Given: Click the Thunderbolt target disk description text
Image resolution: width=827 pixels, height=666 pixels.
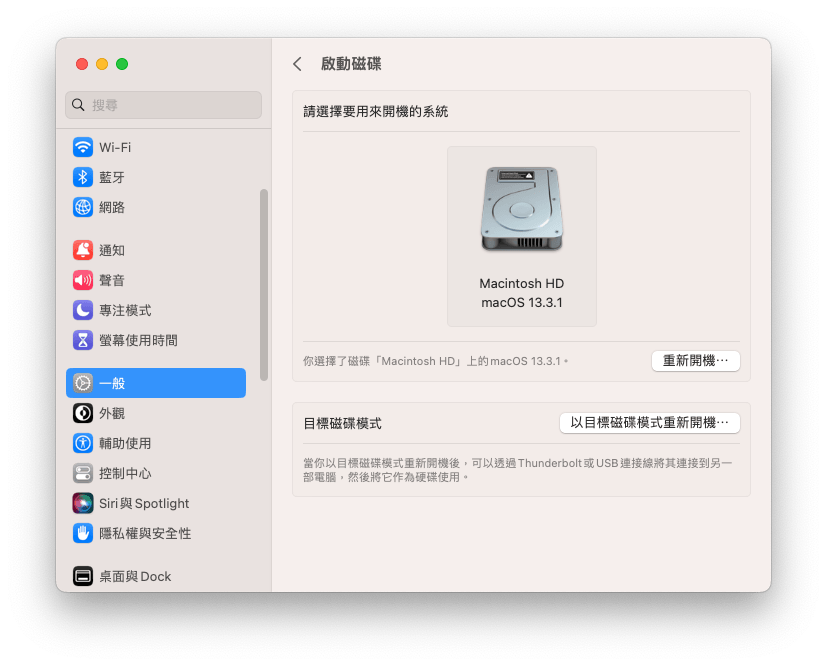Looking at the screenshot, I should point(517,470).
